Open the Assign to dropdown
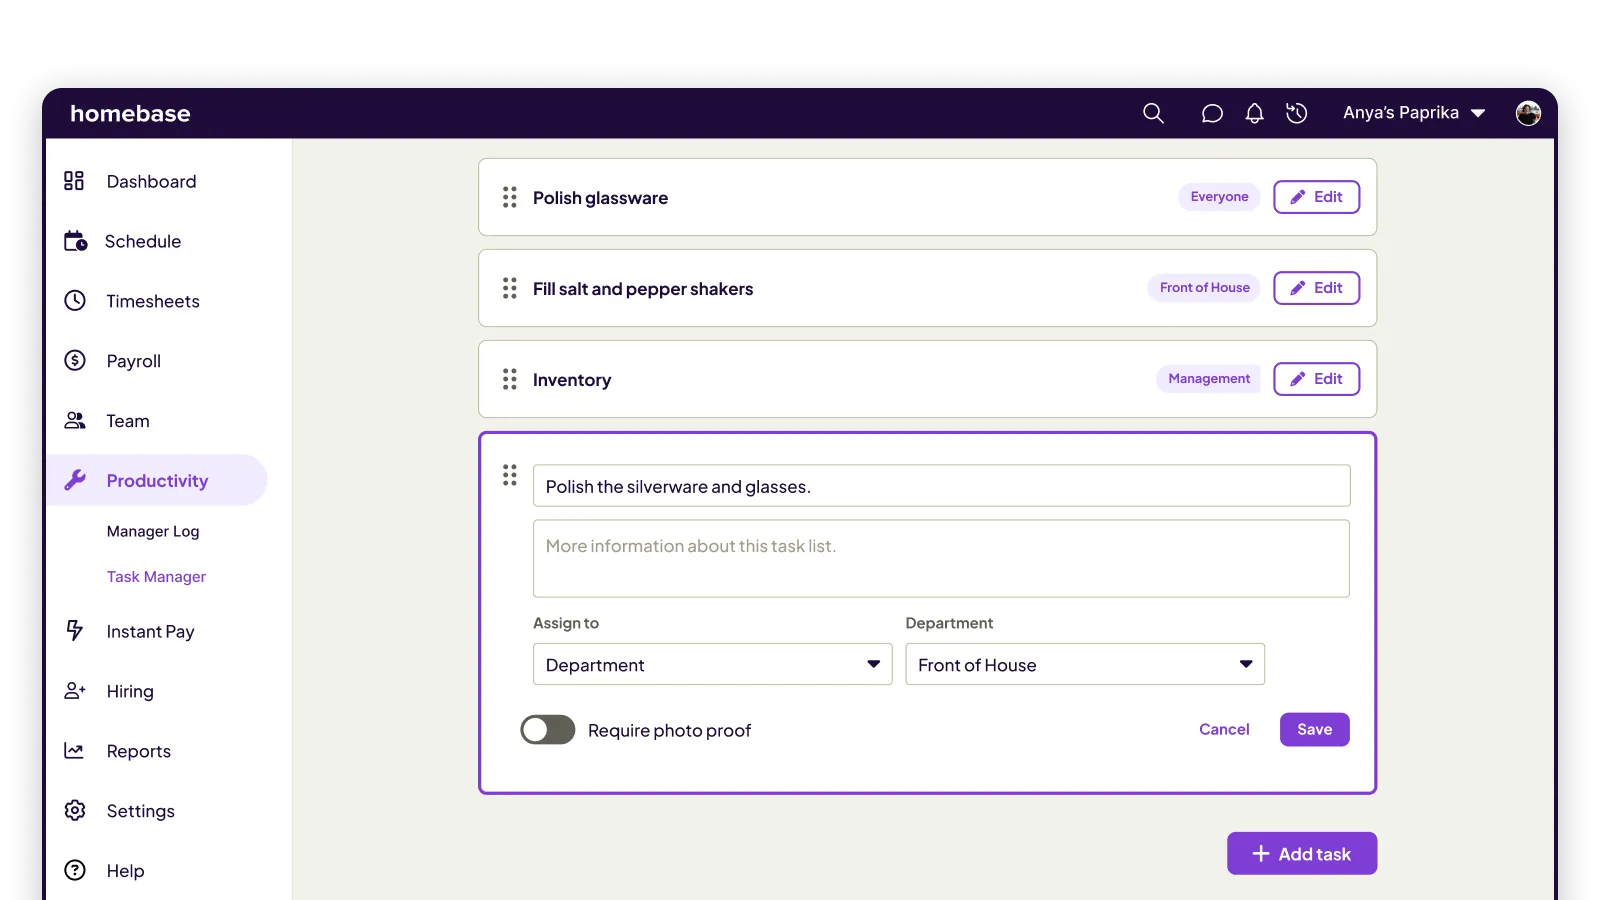Image resolution: width=1600 pixels, height=900 pixels. 712,664
